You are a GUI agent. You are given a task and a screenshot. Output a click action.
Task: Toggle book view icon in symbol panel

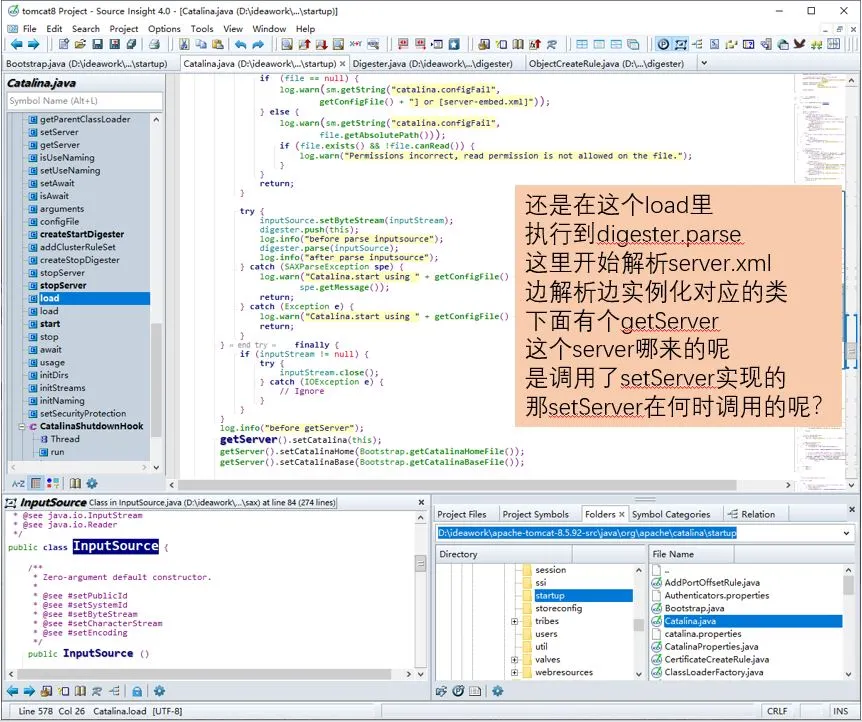(75, 483)
